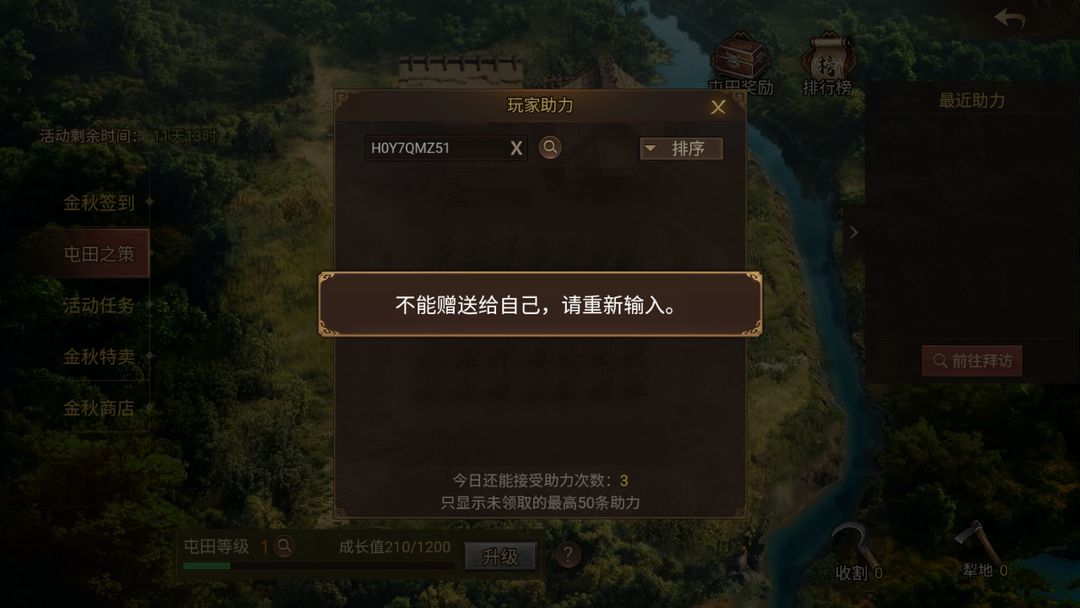
Task: Open the 排序 sort dropdown
Action: click(681, 148)
